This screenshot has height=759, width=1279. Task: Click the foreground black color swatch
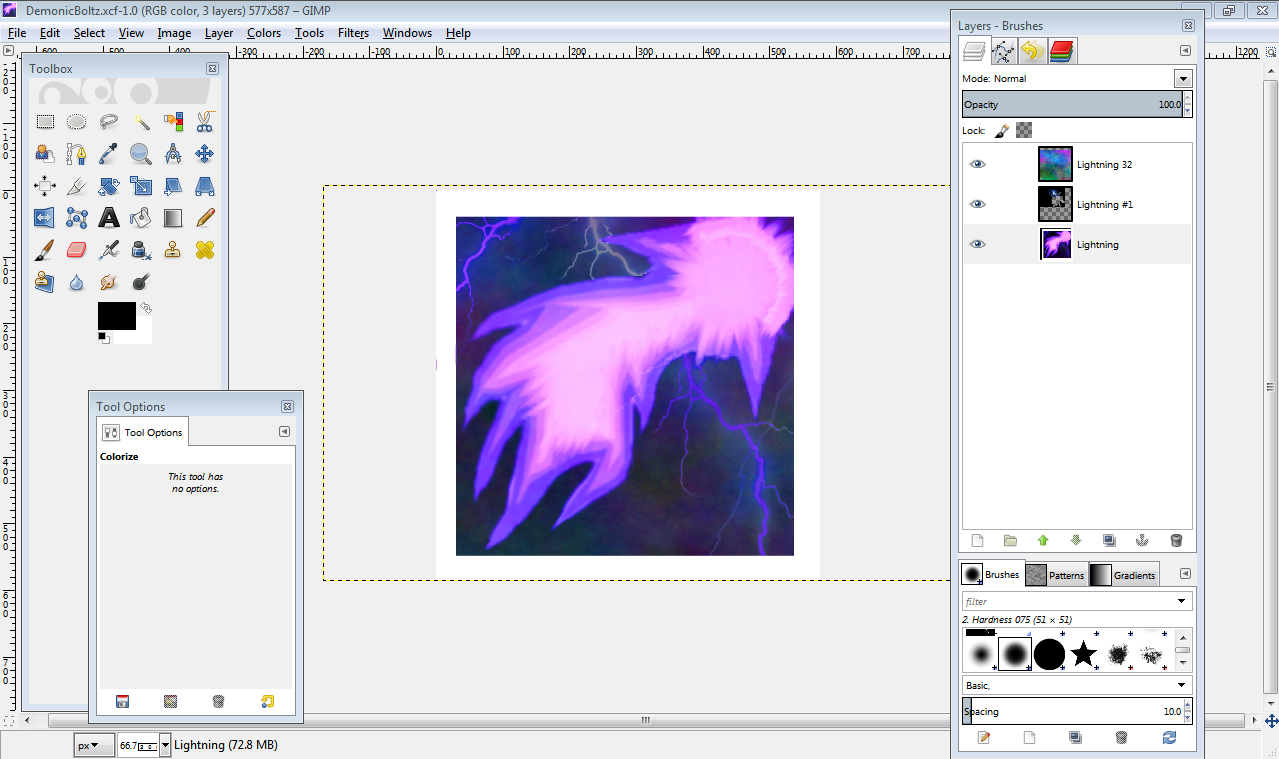point(116,316)
